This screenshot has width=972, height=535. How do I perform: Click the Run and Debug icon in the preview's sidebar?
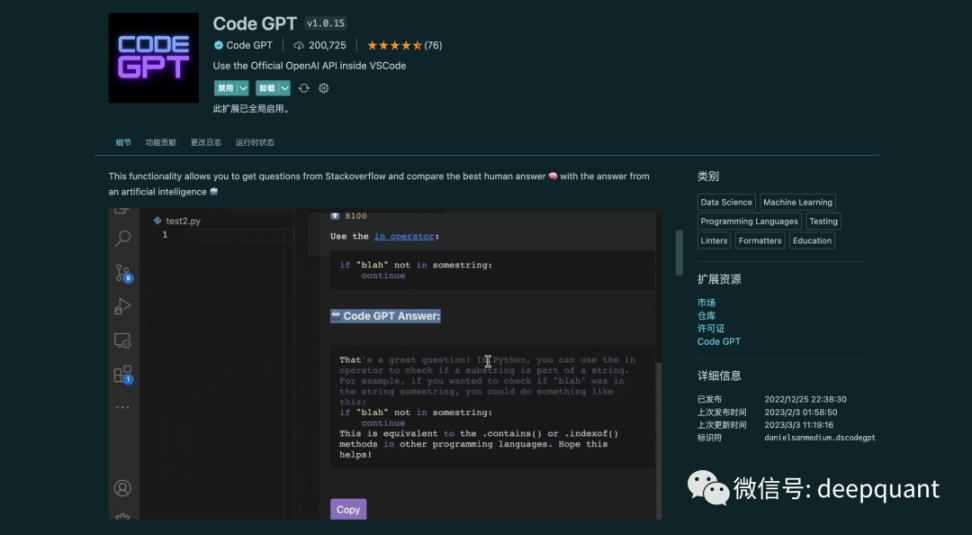pyautogui.click(x=123, y=306)
